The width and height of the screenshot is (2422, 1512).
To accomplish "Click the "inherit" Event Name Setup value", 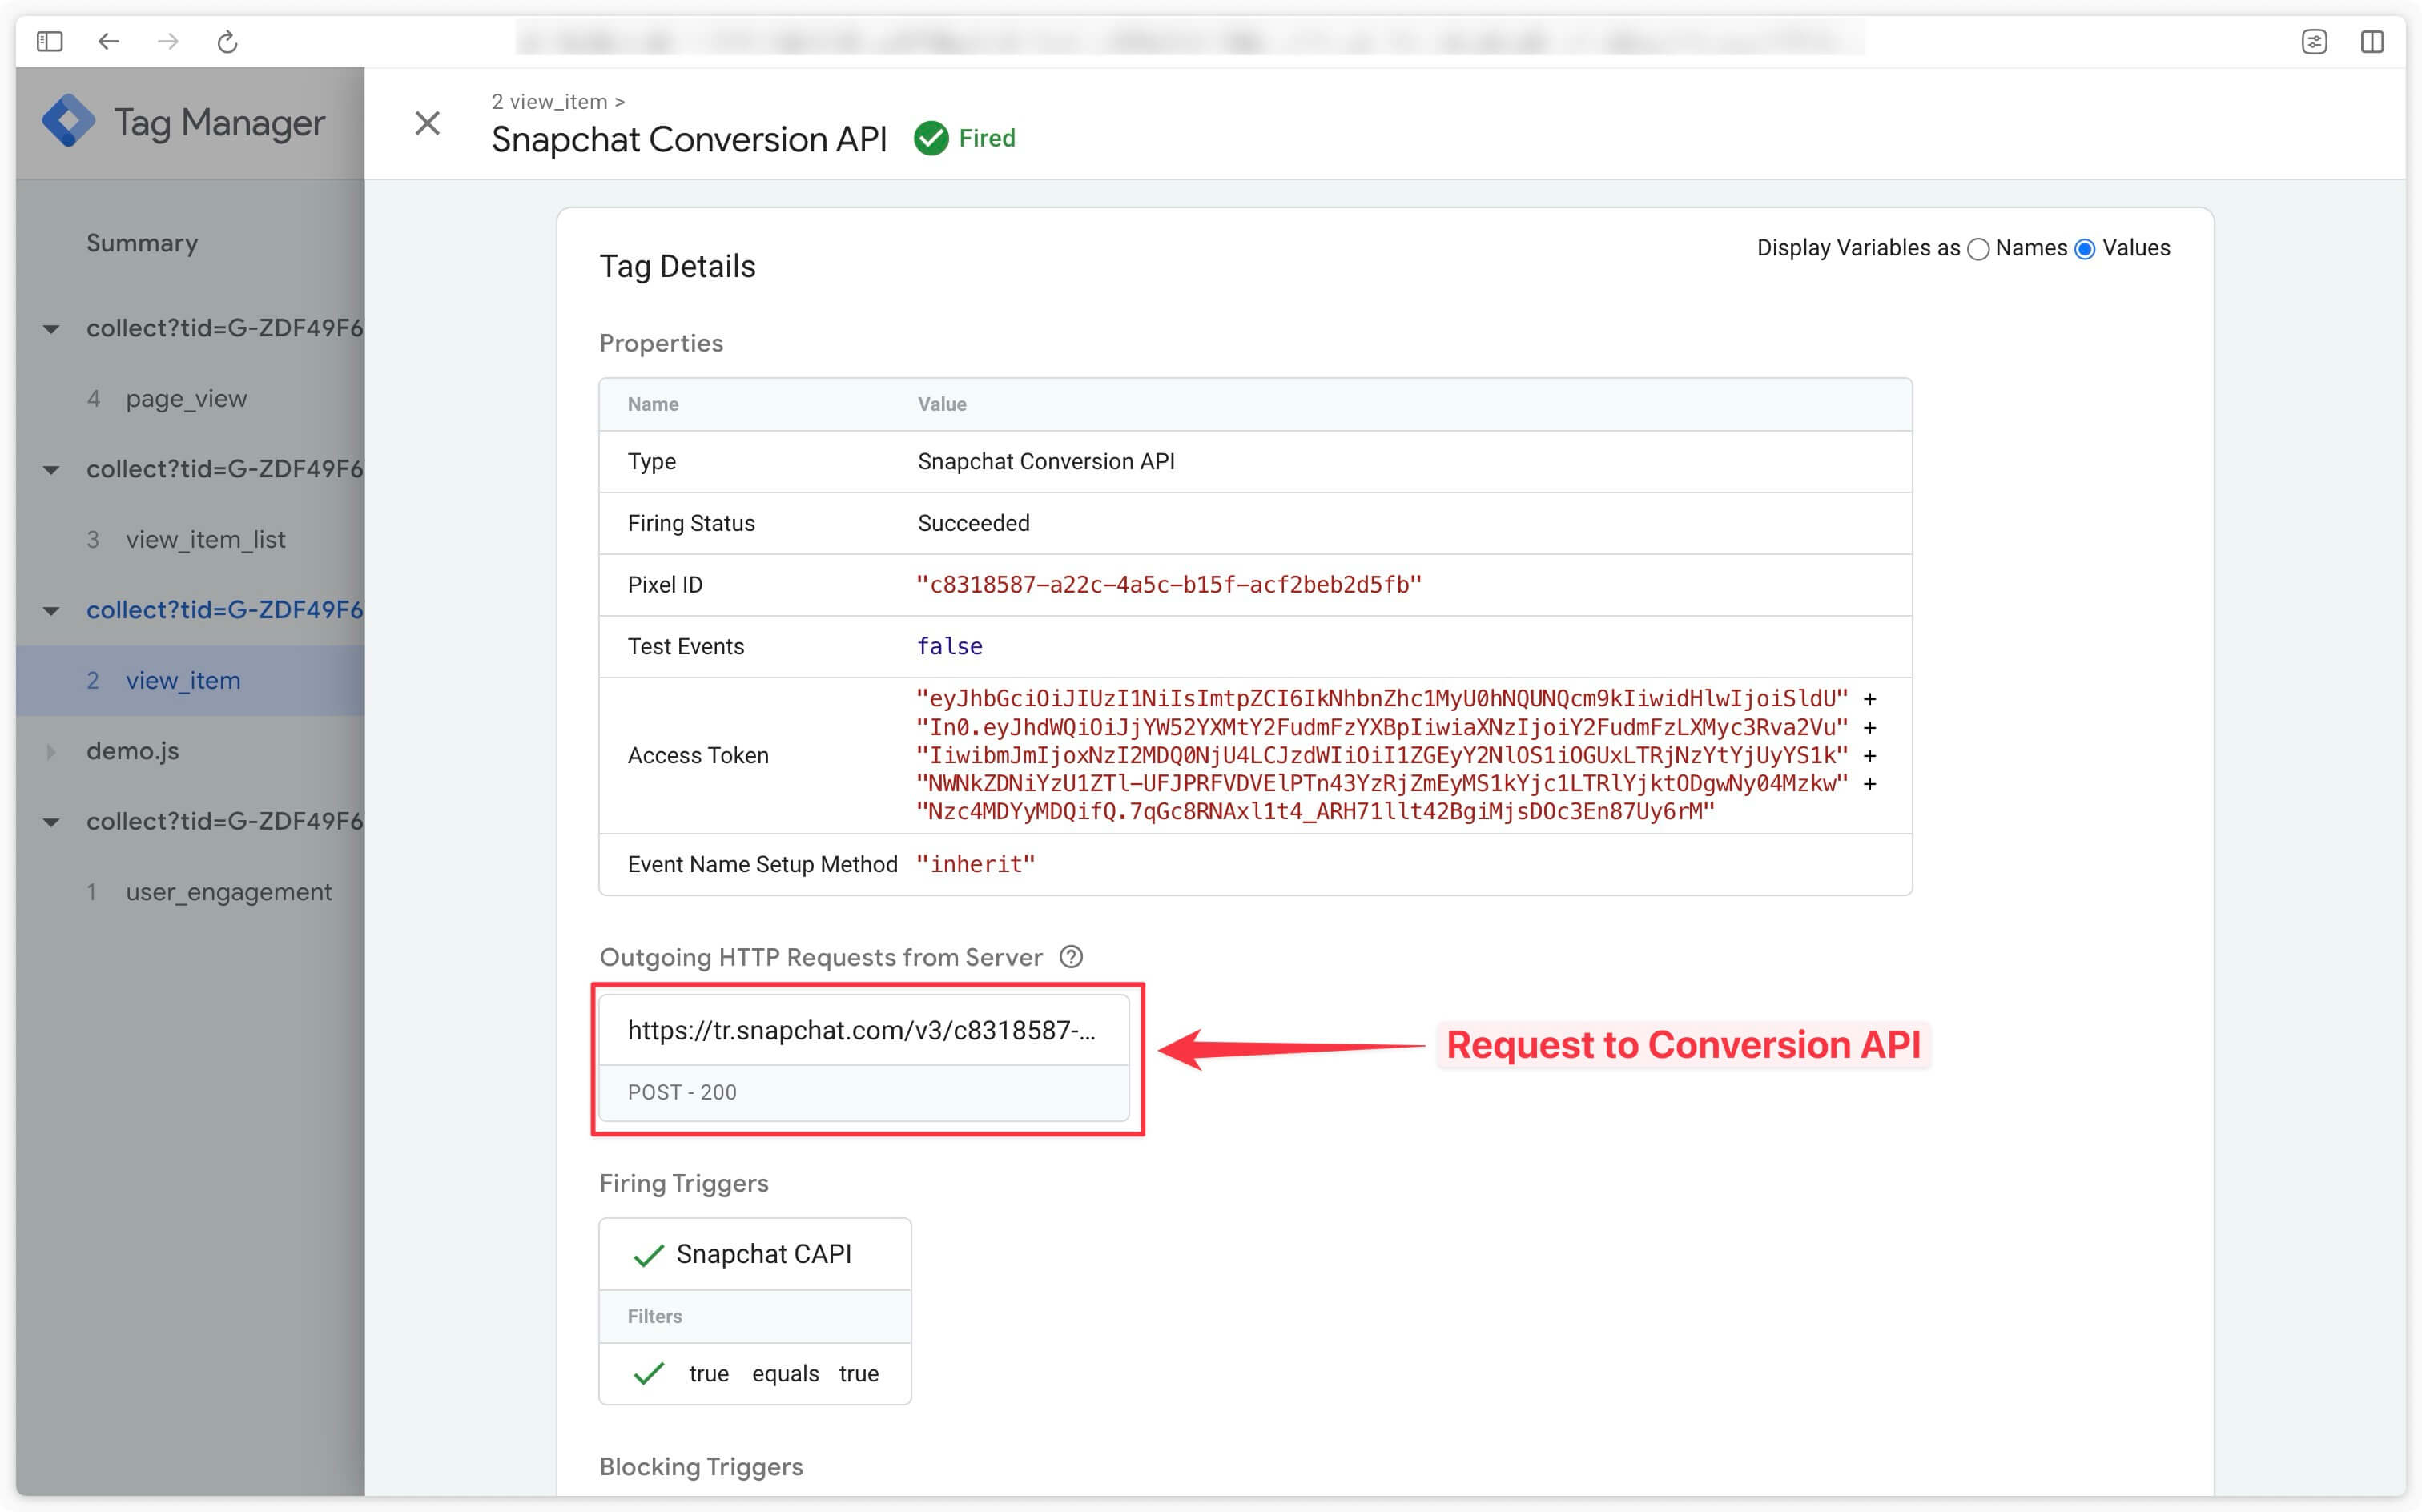I will pyautogui.click(x=976, y=865).
